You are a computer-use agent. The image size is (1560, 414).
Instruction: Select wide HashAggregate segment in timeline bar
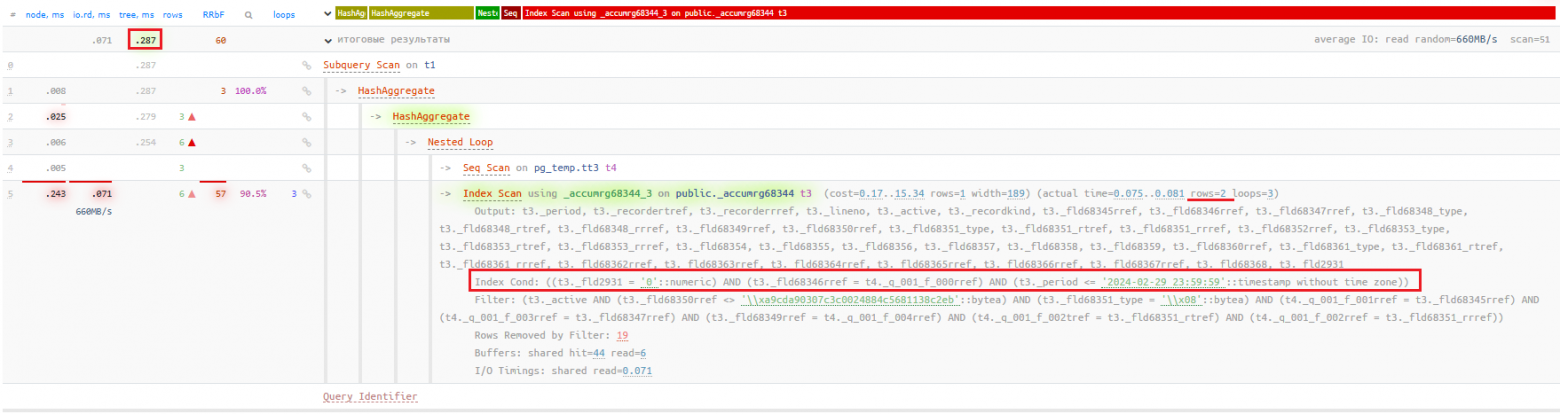pos(421,14)
